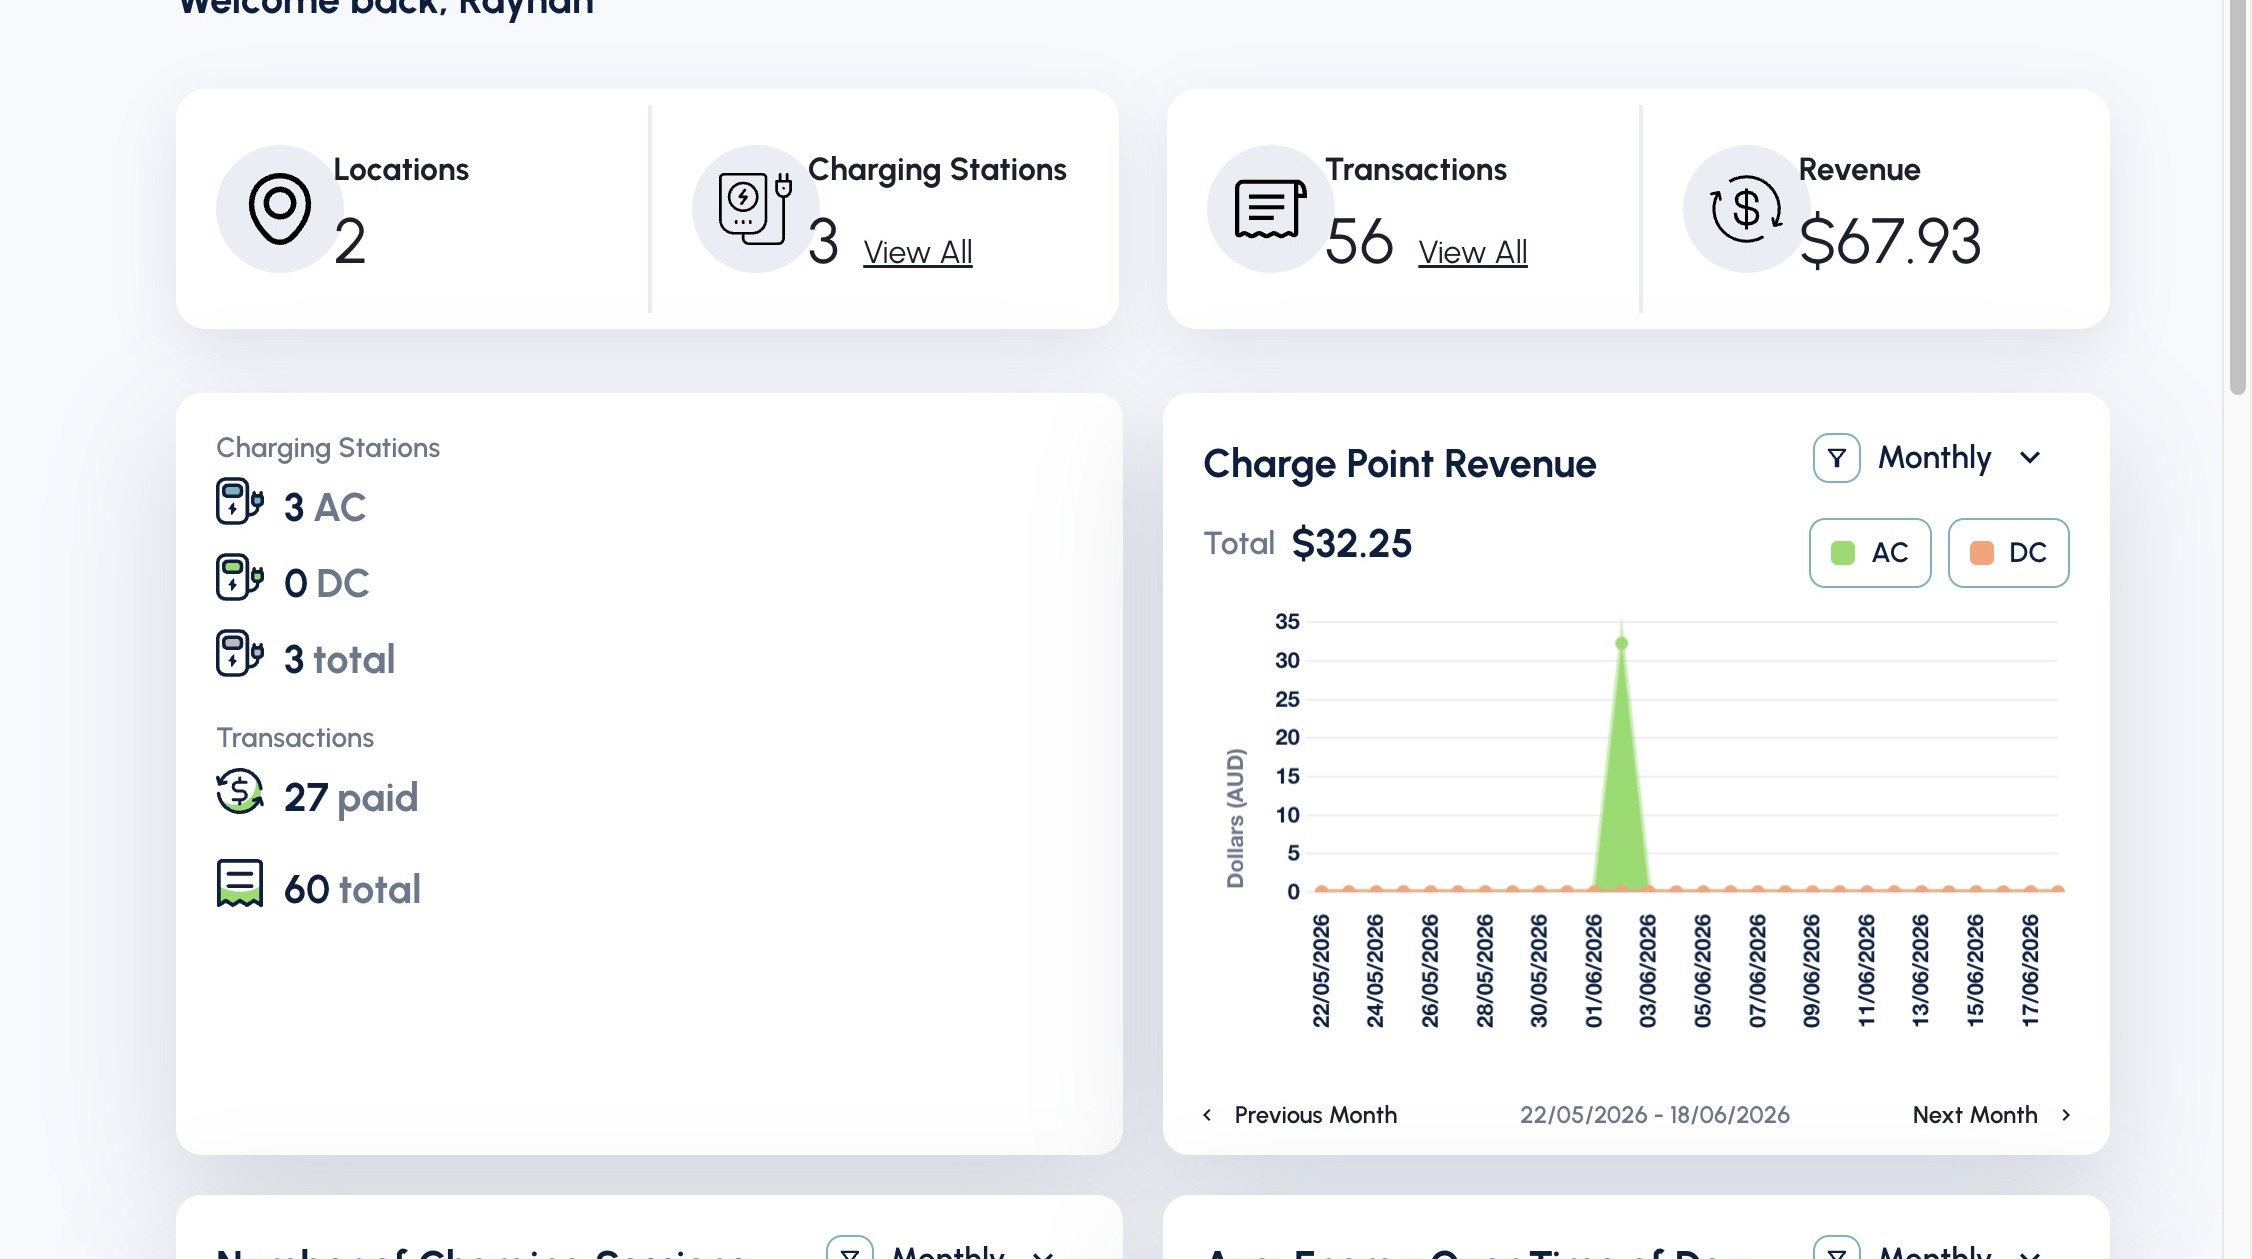Click the Transactions count 56

[1359, 241]
